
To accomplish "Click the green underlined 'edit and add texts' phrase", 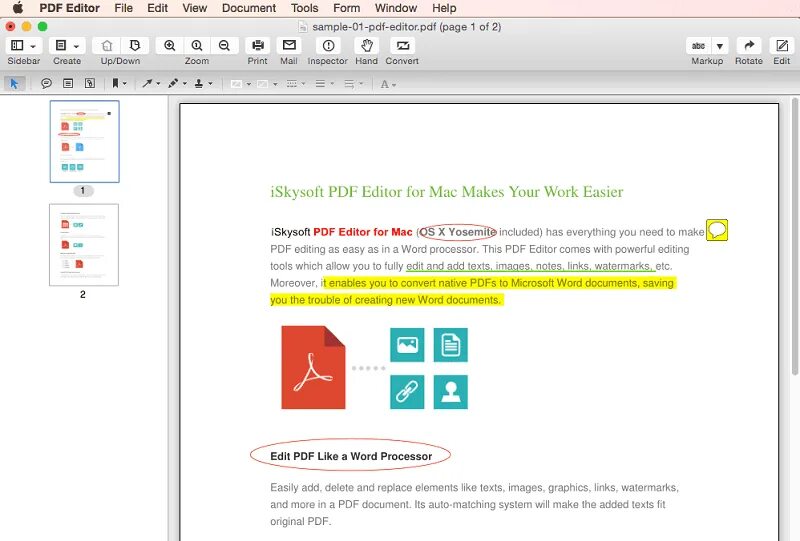I will tap(531, 266).
